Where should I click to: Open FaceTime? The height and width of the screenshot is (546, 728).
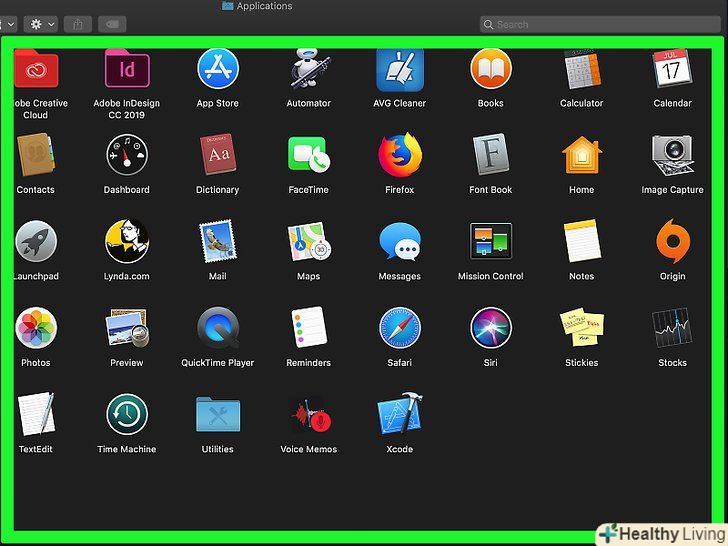309,155
